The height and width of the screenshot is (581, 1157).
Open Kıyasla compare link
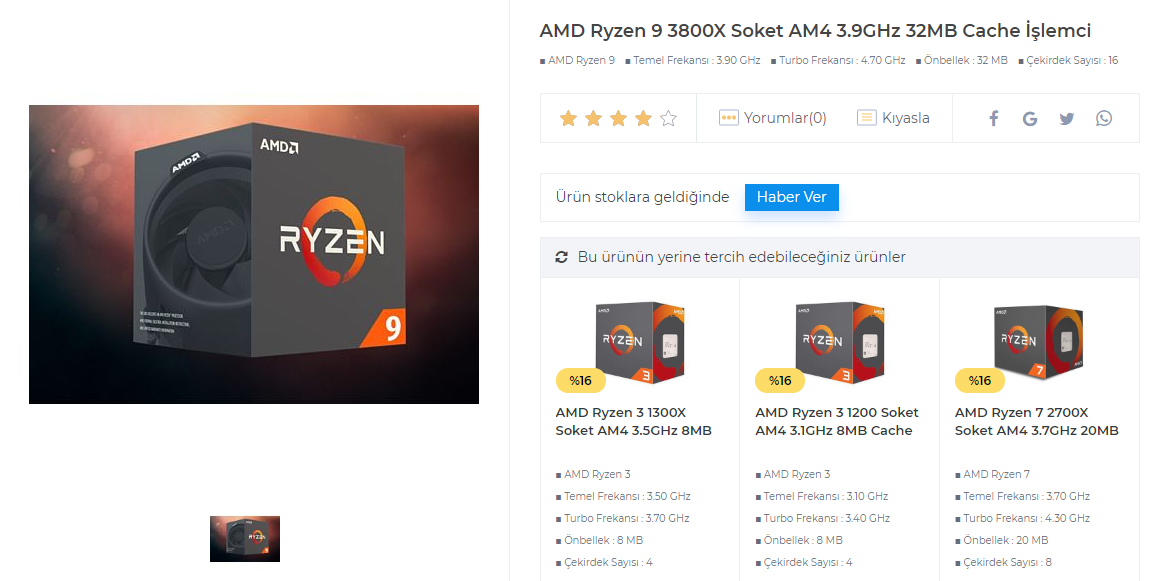pos(905,118)
